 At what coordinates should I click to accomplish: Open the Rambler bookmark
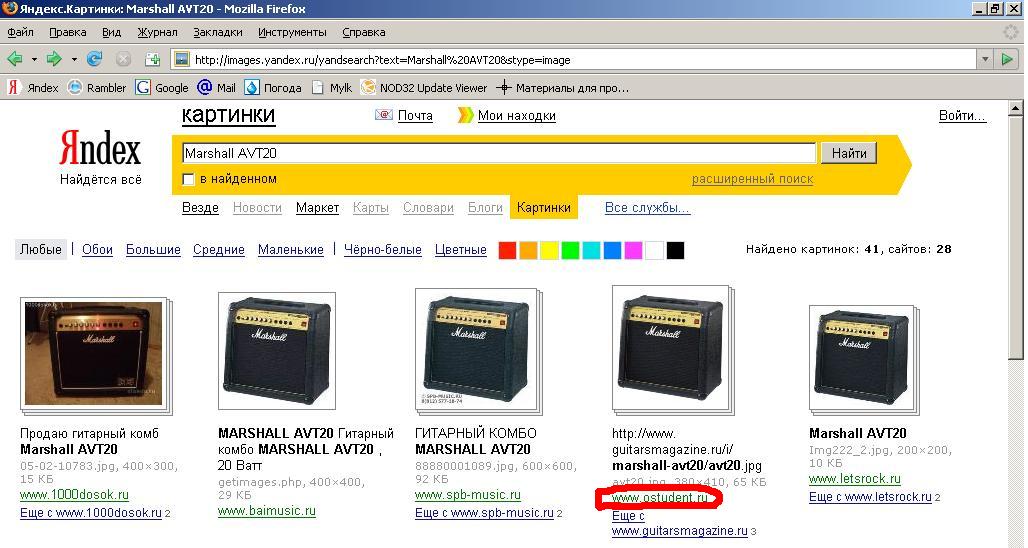(97, 87)
